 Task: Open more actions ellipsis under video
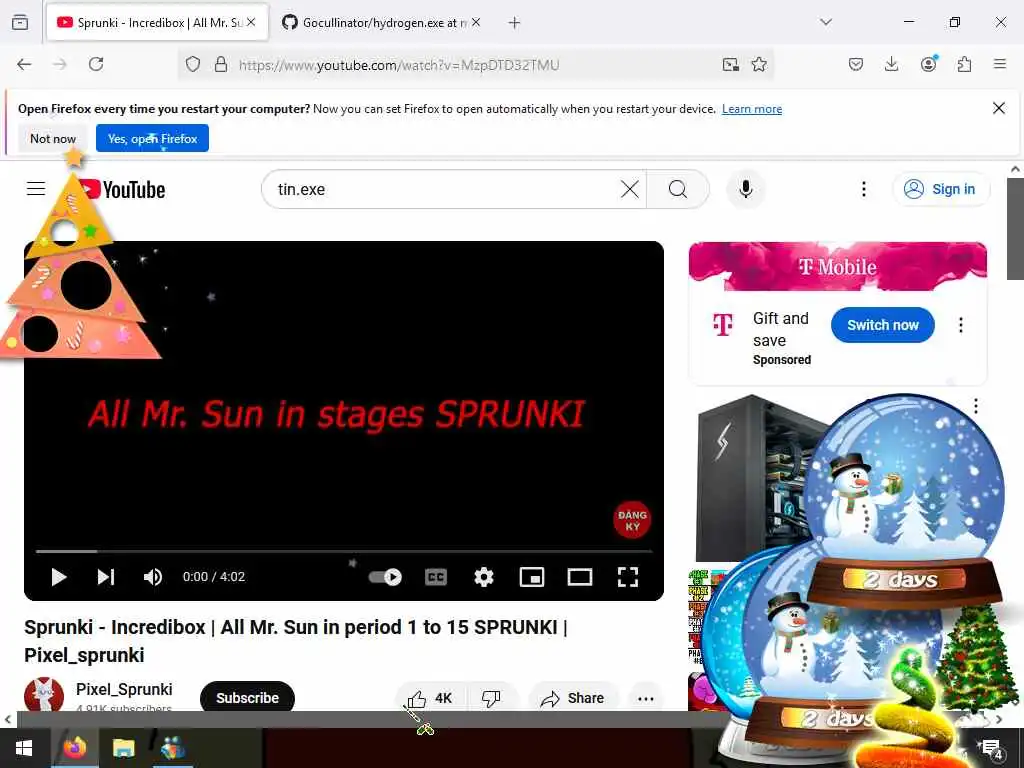pos(646,698)
